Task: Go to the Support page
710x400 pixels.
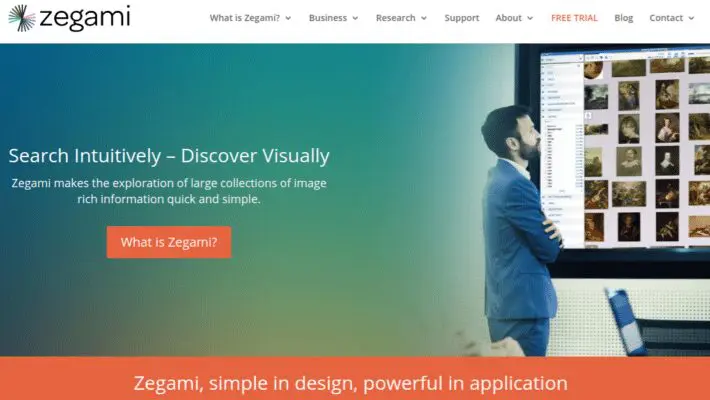Action: pyautogui.click(x=461, y=18)
